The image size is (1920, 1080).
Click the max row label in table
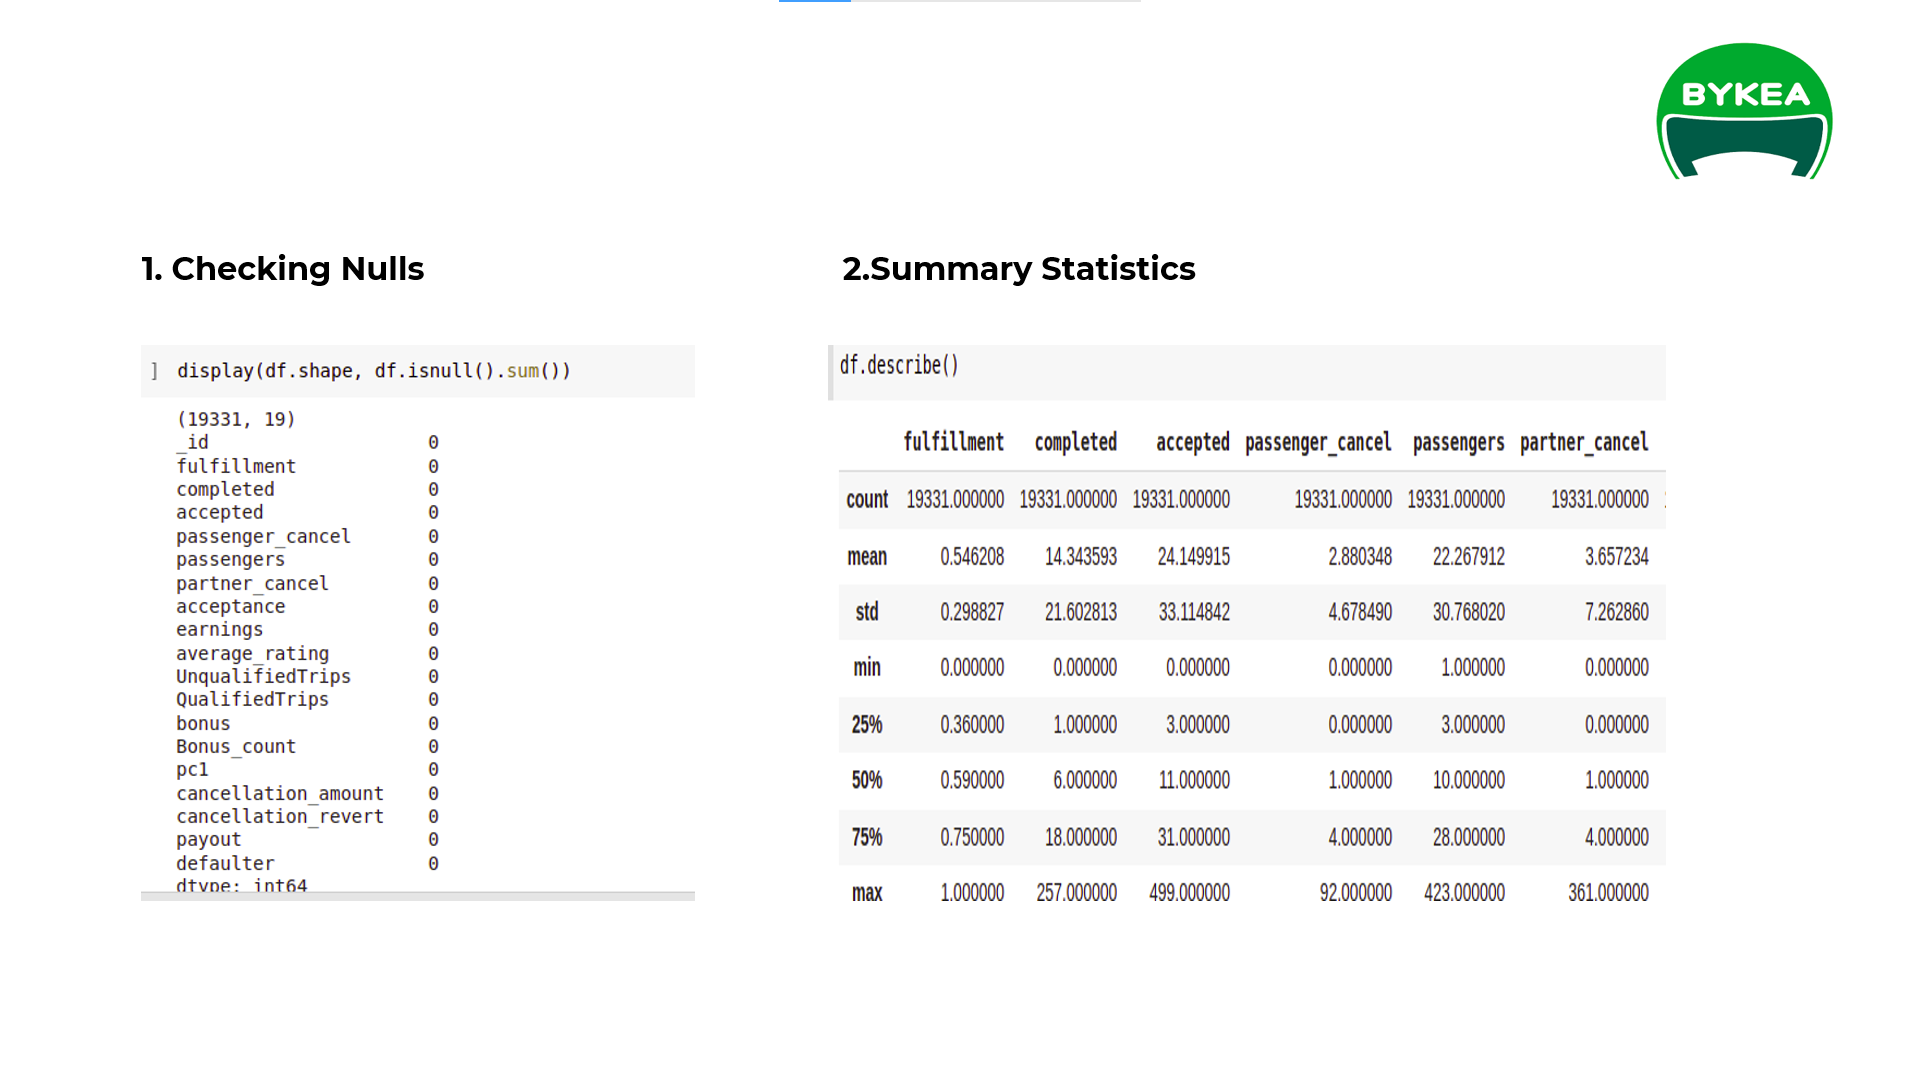pyautogui.click(x=867, y=893)
